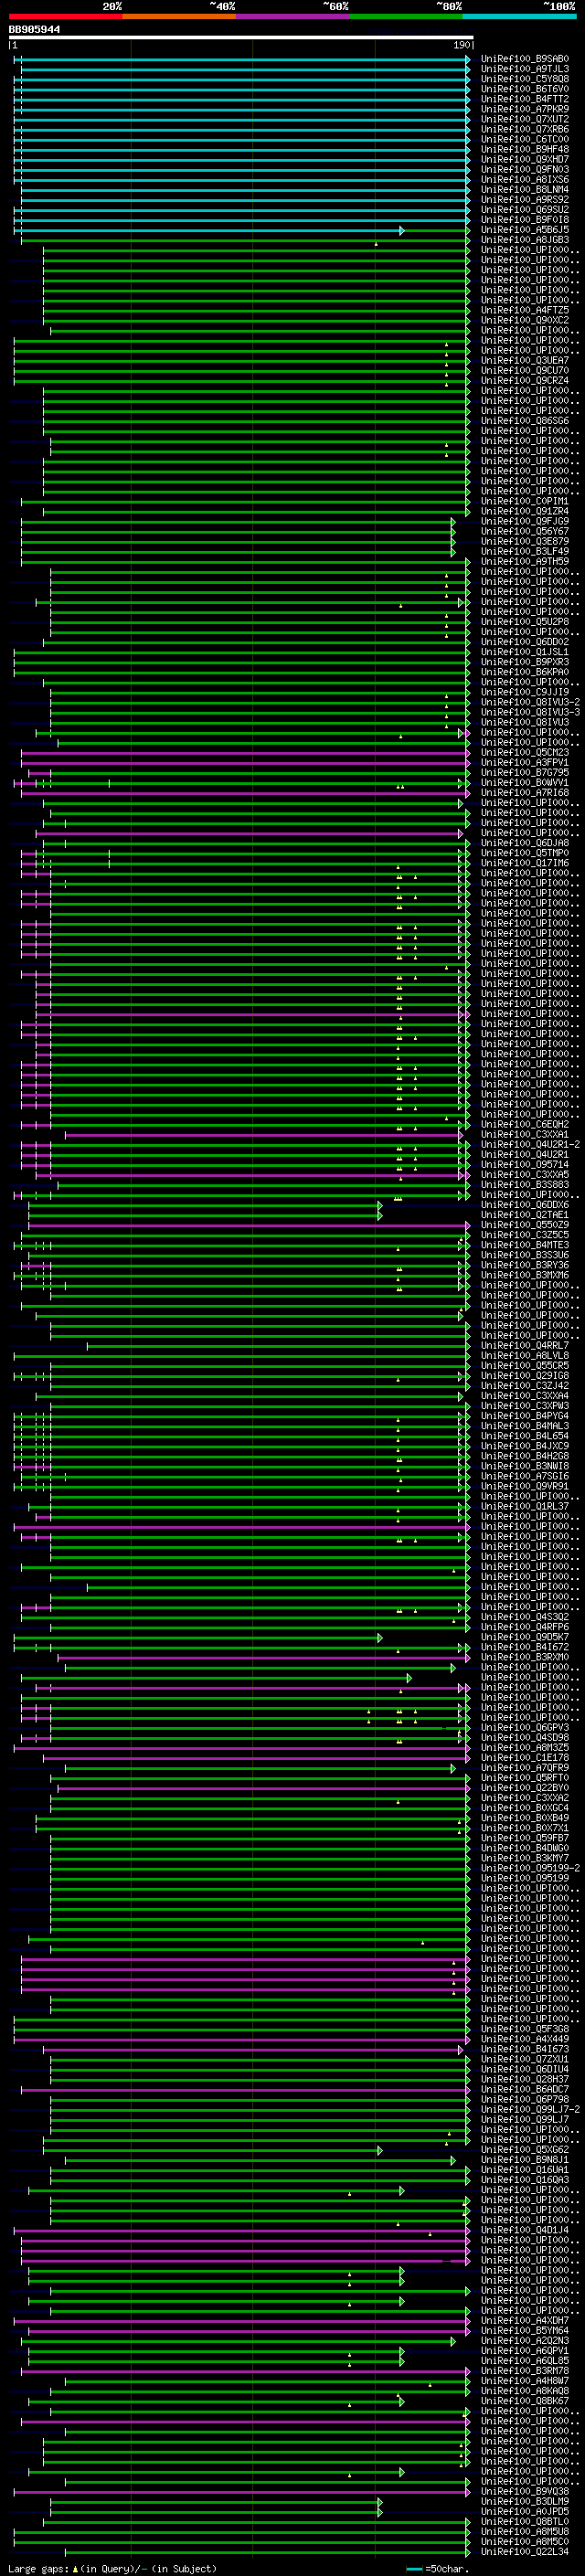Select hit label UniRef100_B9F0I8
This screenshot has width=585, height=2576.
525,220
